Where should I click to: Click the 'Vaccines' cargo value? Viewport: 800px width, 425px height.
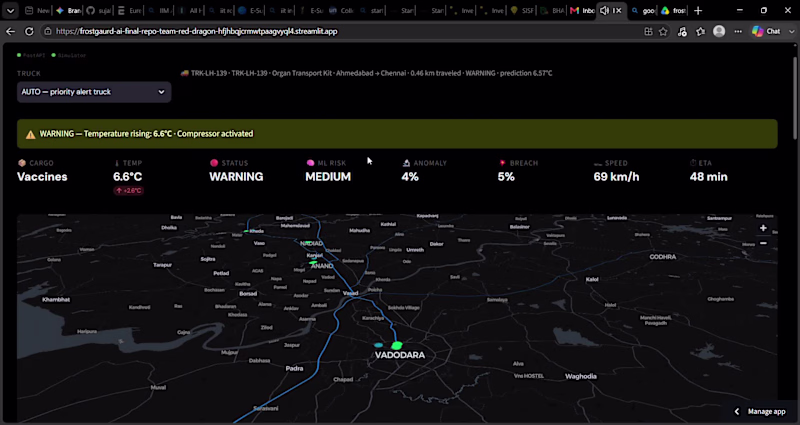click(x=42, y=177)
